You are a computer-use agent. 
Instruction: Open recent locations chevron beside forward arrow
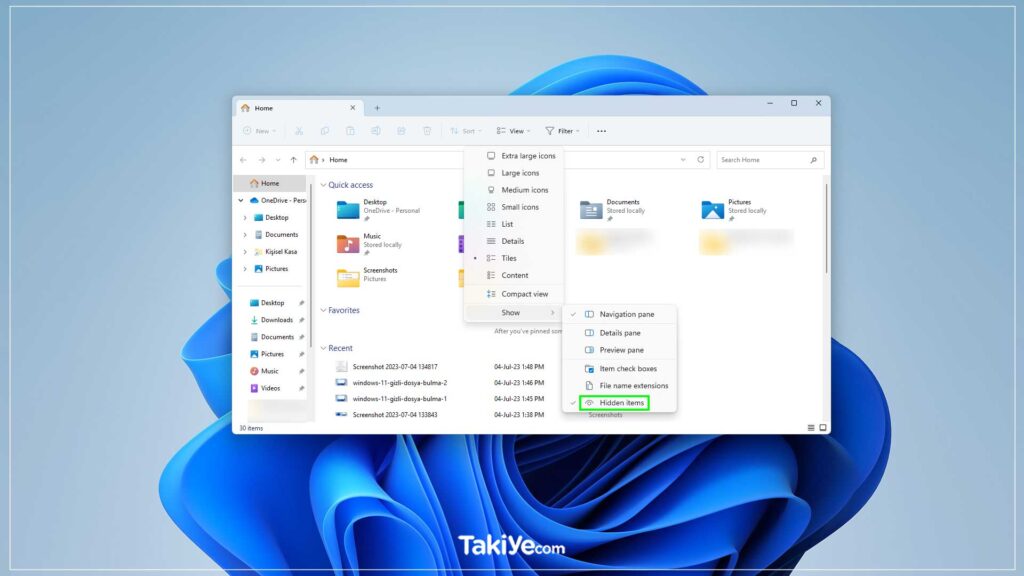tap(278, 160)
